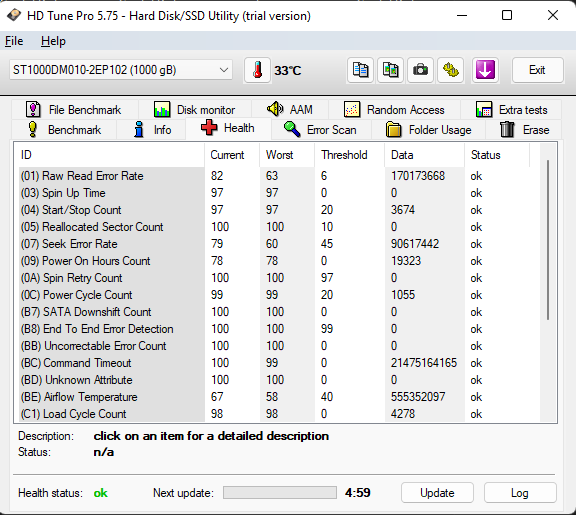
Task: Expand the ST1000DM010 drive selection dropdown
Action: [x=121, y=70]
